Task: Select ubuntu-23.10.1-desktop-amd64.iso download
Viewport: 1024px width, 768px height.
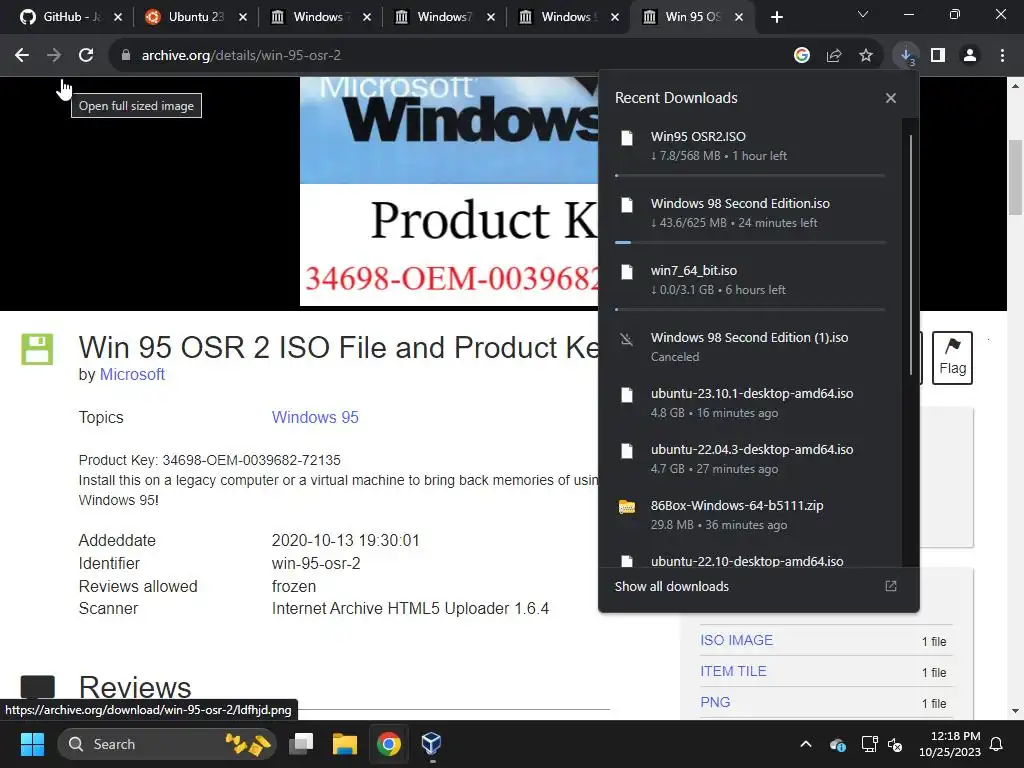Action: [750, 403]
